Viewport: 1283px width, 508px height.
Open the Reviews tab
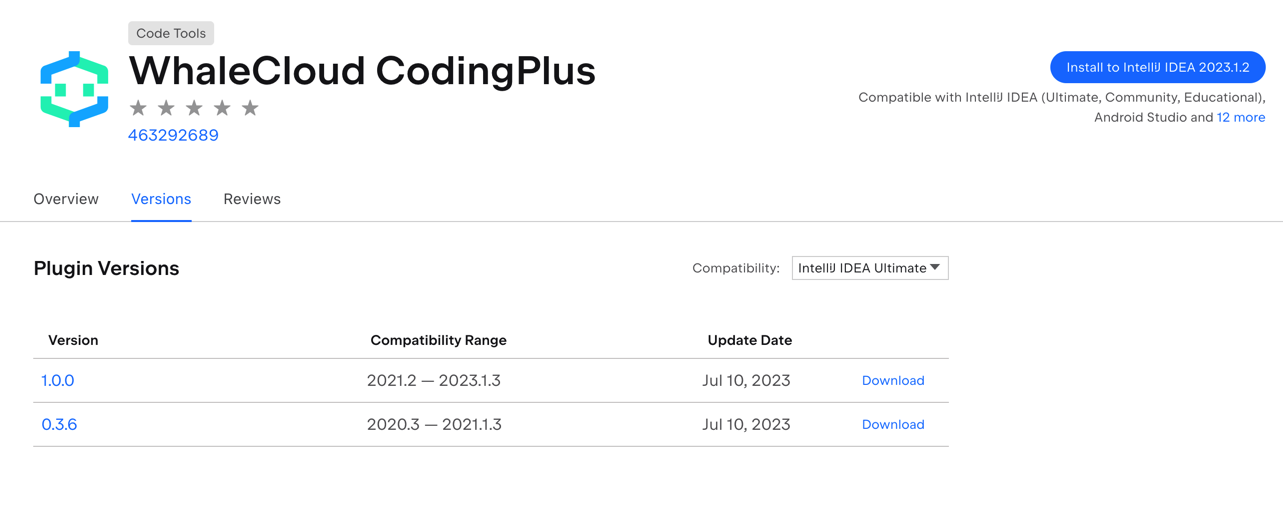tap(252, 199)
